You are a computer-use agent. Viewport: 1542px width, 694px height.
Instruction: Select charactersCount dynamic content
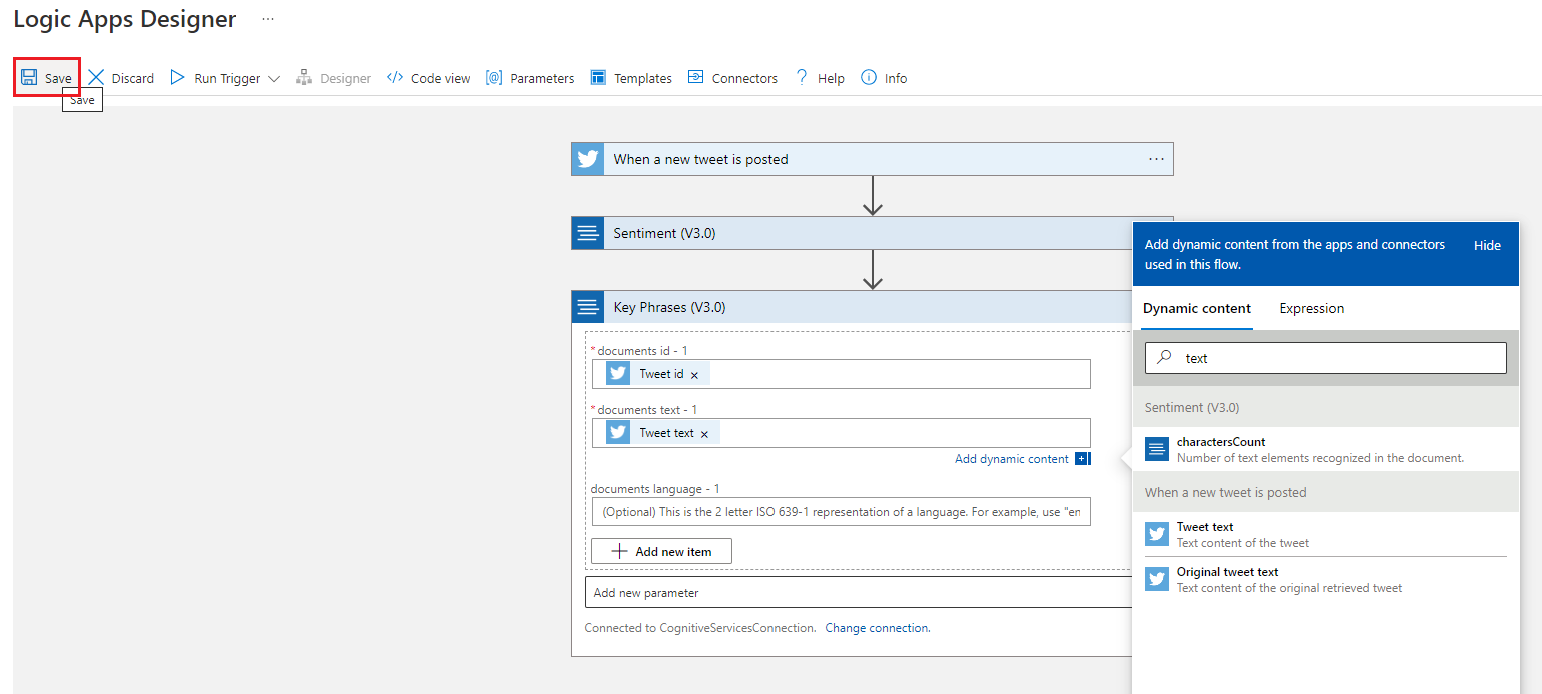click(x=1325, y=449)
